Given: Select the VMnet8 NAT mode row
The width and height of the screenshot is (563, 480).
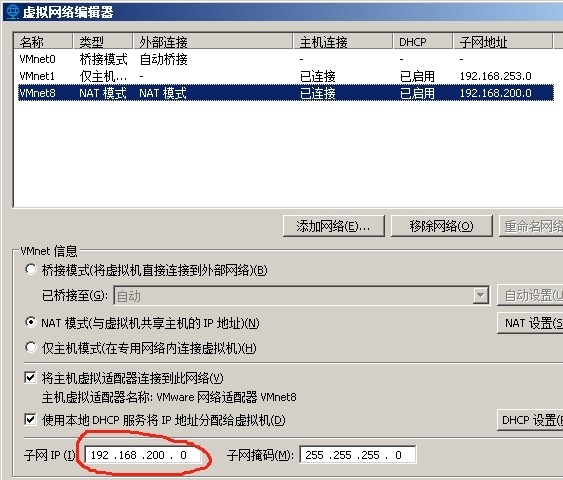Looking at the screenshot, I should (286, 93).
